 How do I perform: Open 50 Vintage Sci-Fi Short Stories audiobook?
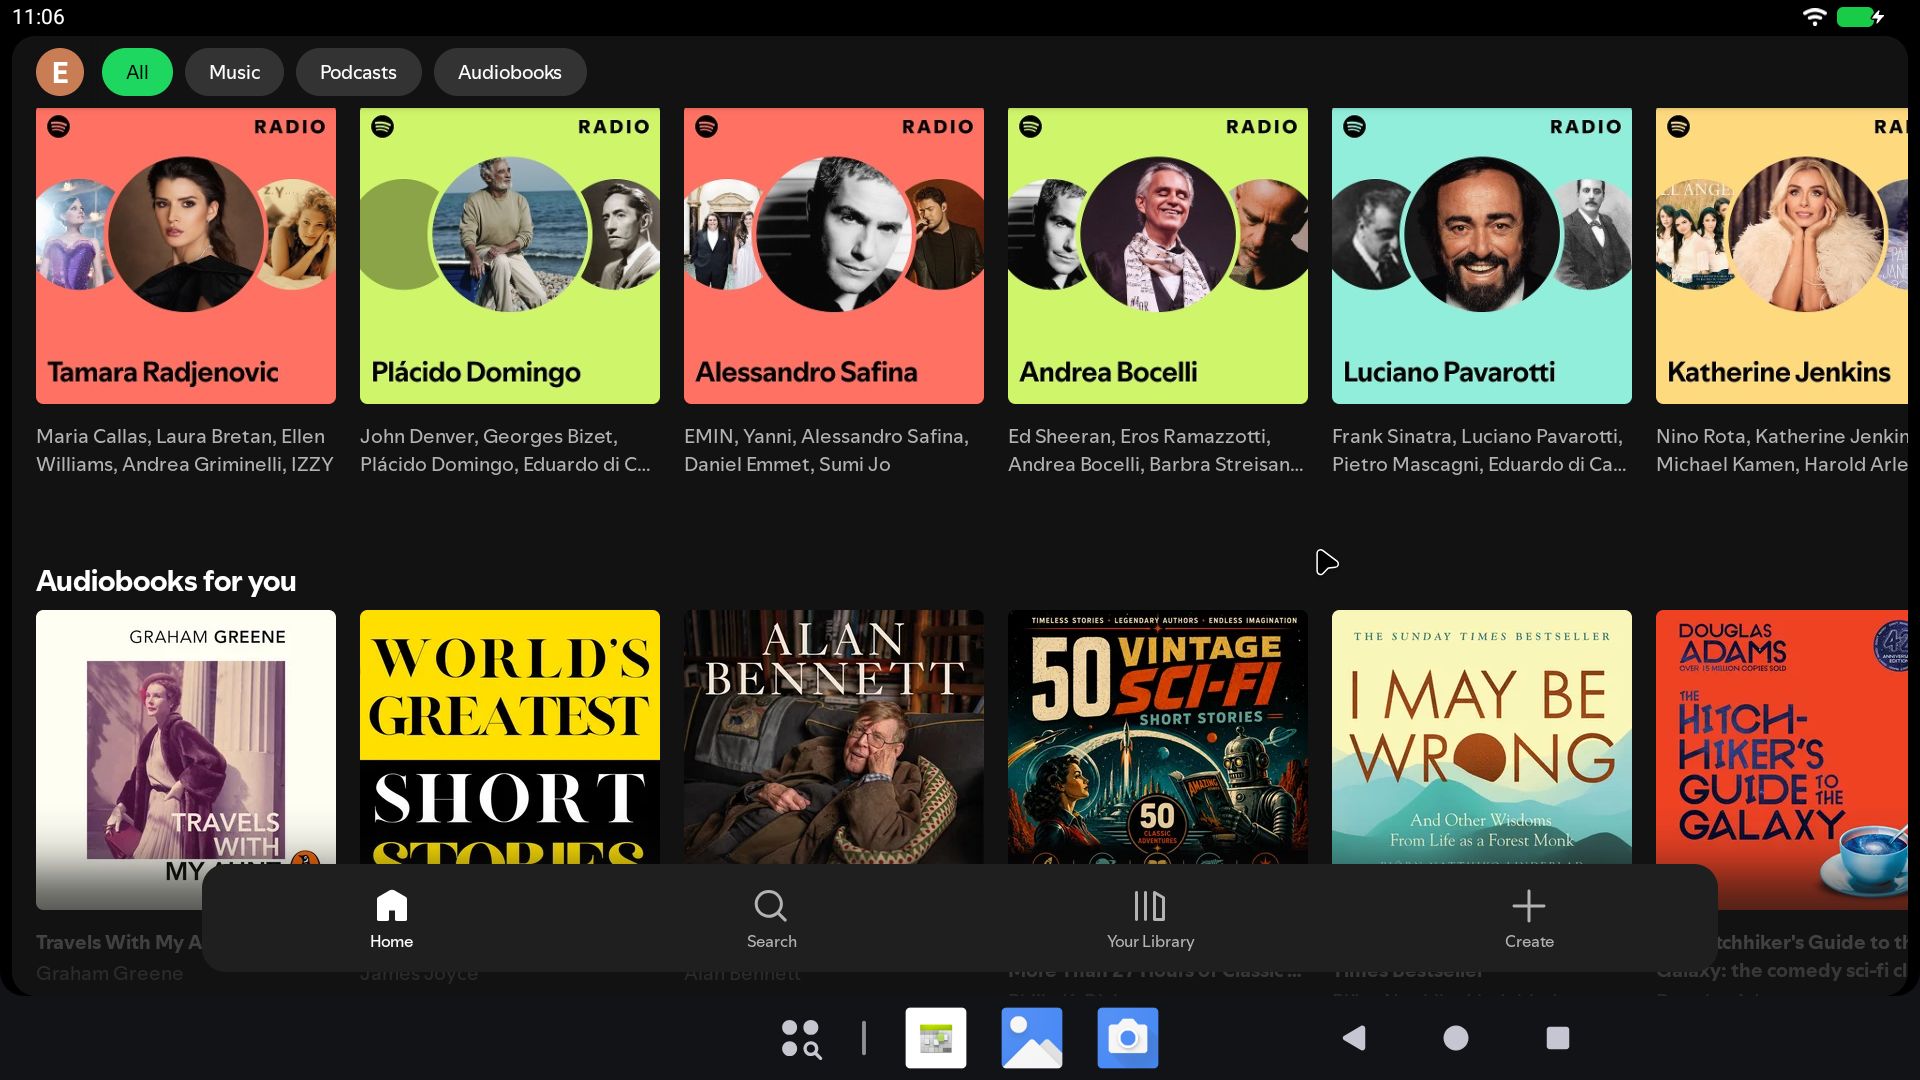[x=1158, y=737]
